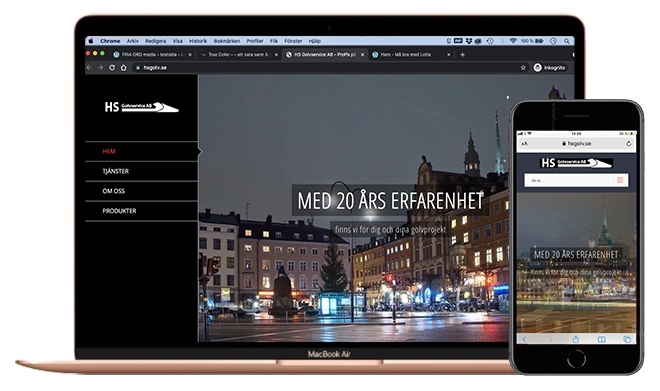
Task: Click the Dropbox icon in the menu bar
Action: [x=469, y=41]
